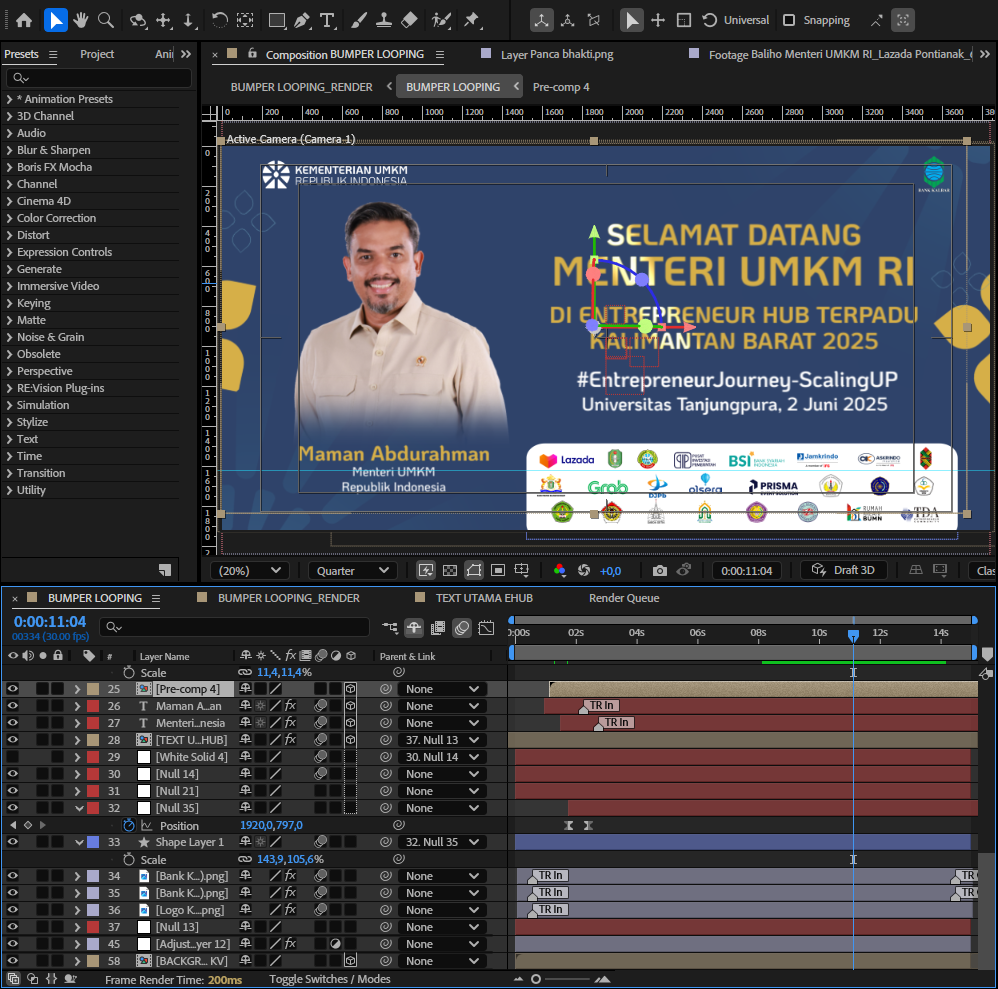Select the Pan camera tool
Viewport: 998px width, 989px height.
tap(164, 20)
